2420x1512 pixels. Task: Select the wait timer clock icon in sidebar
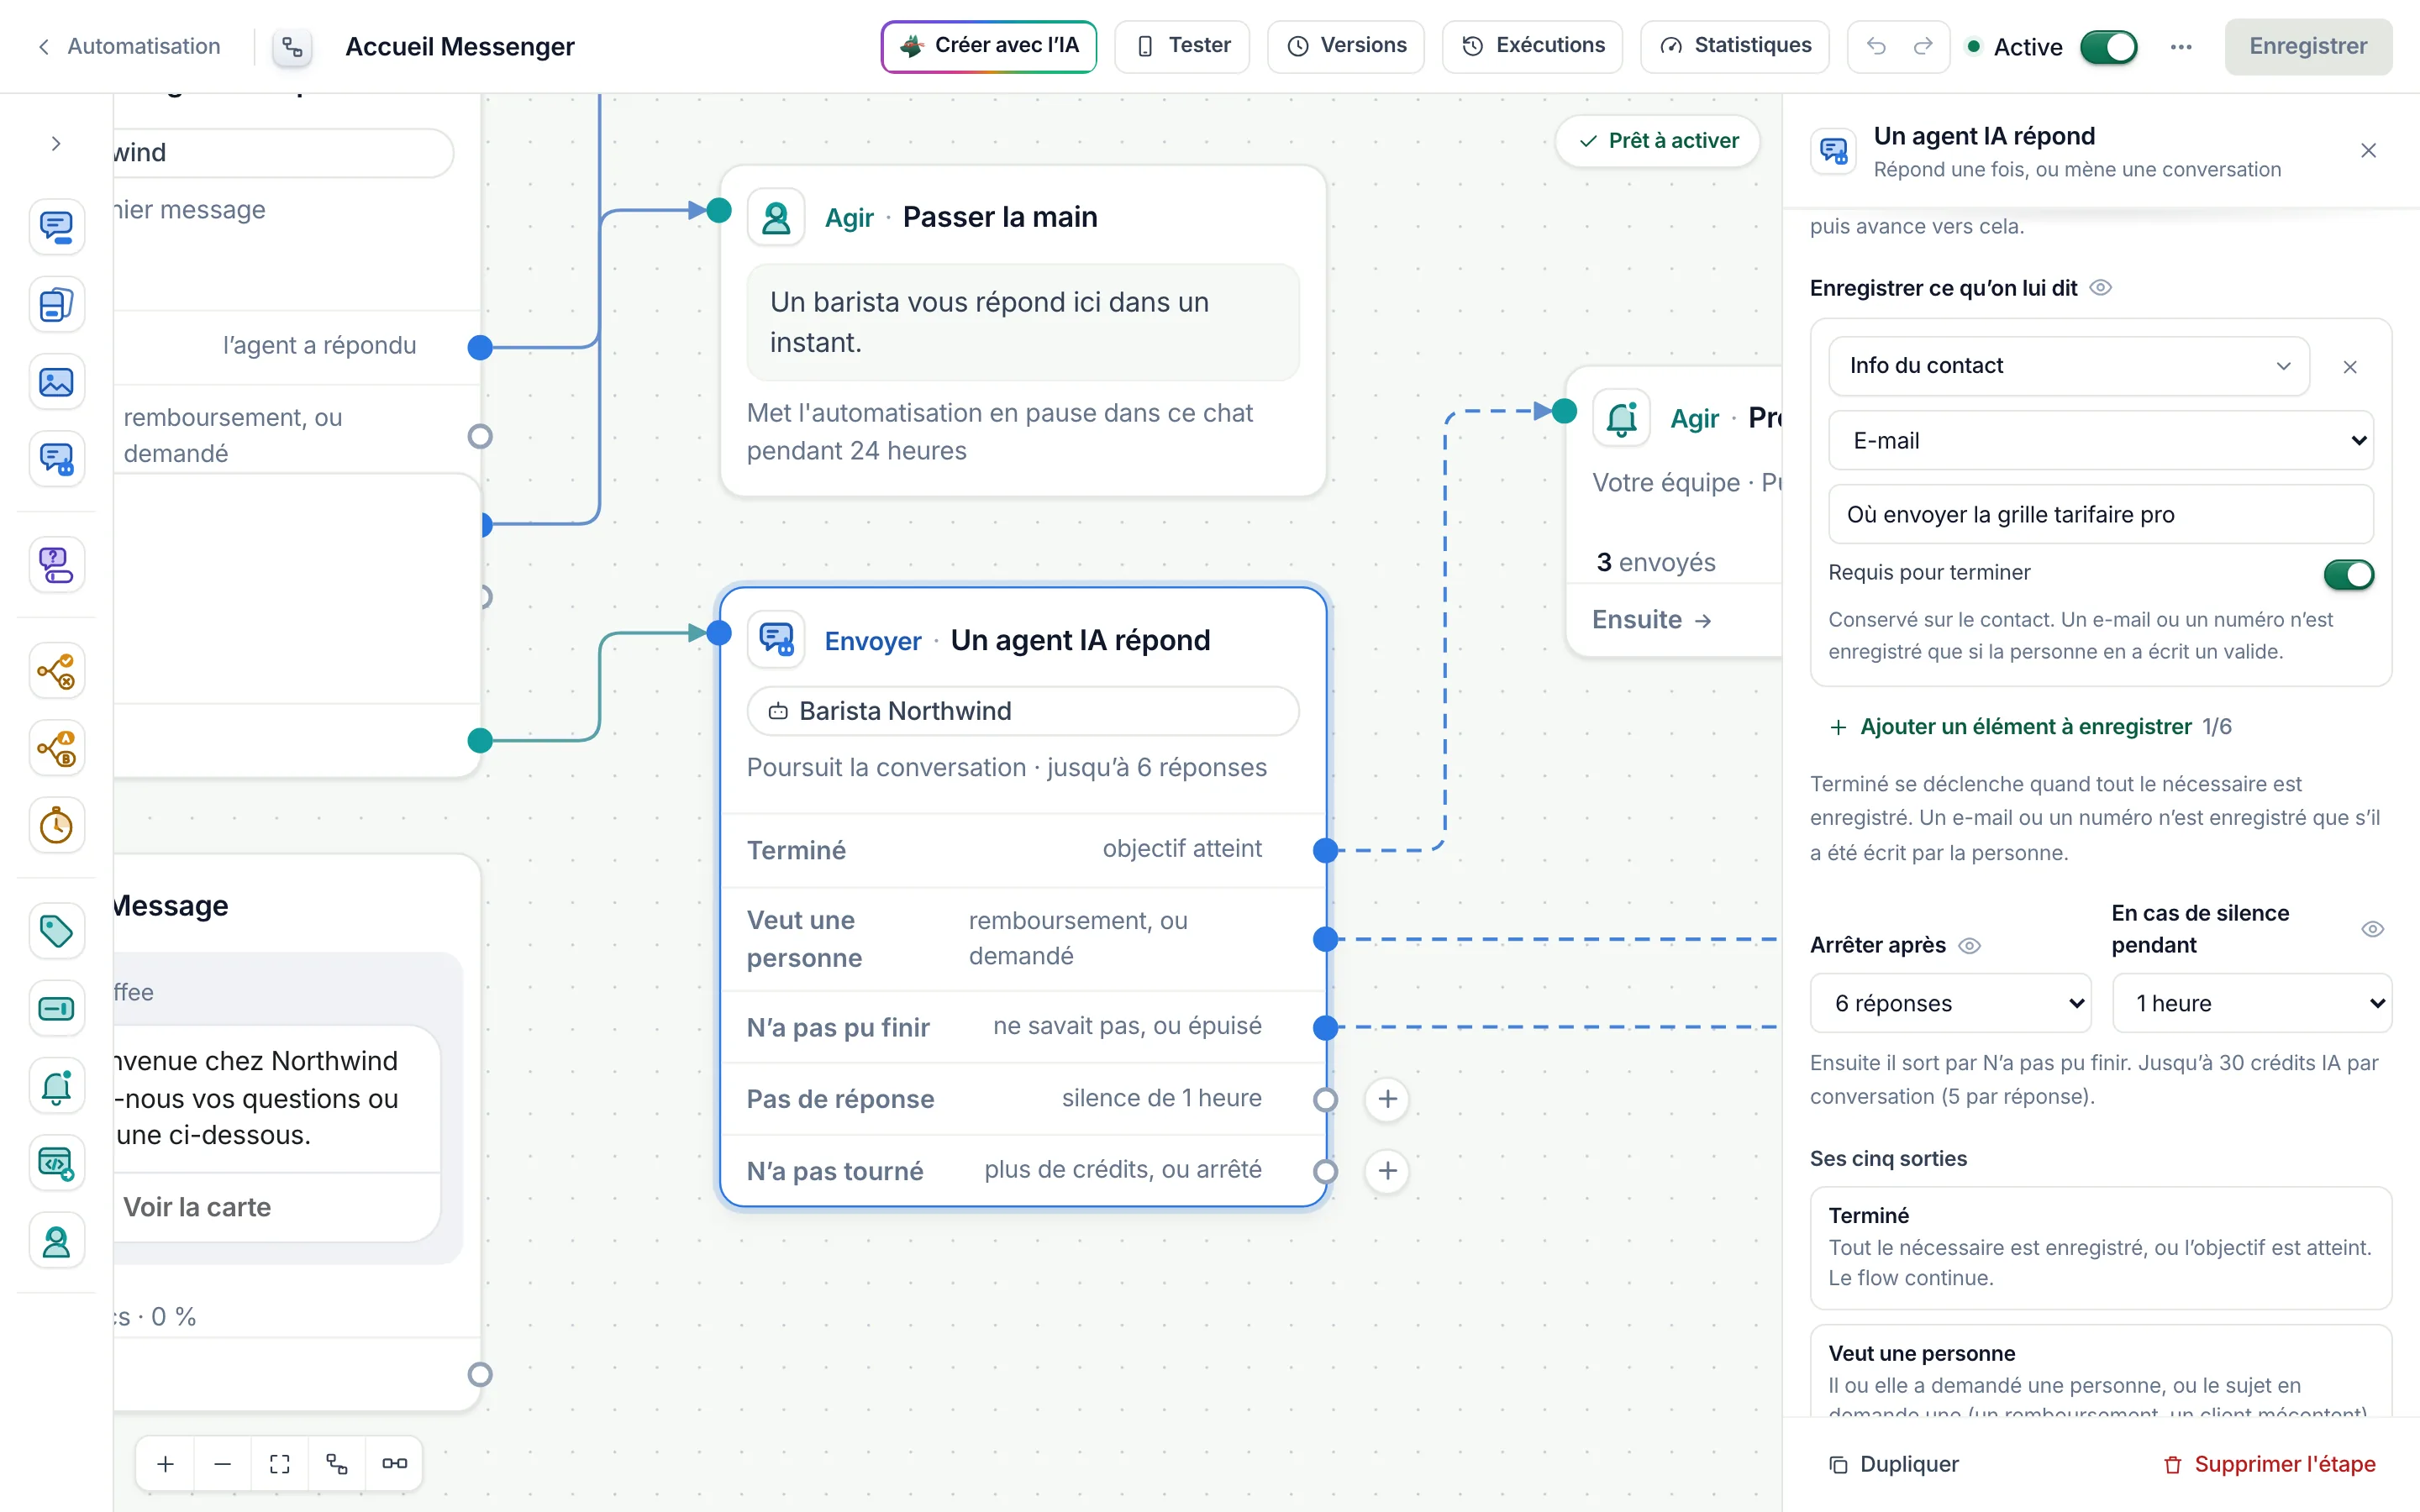click(x=56, y=825)
